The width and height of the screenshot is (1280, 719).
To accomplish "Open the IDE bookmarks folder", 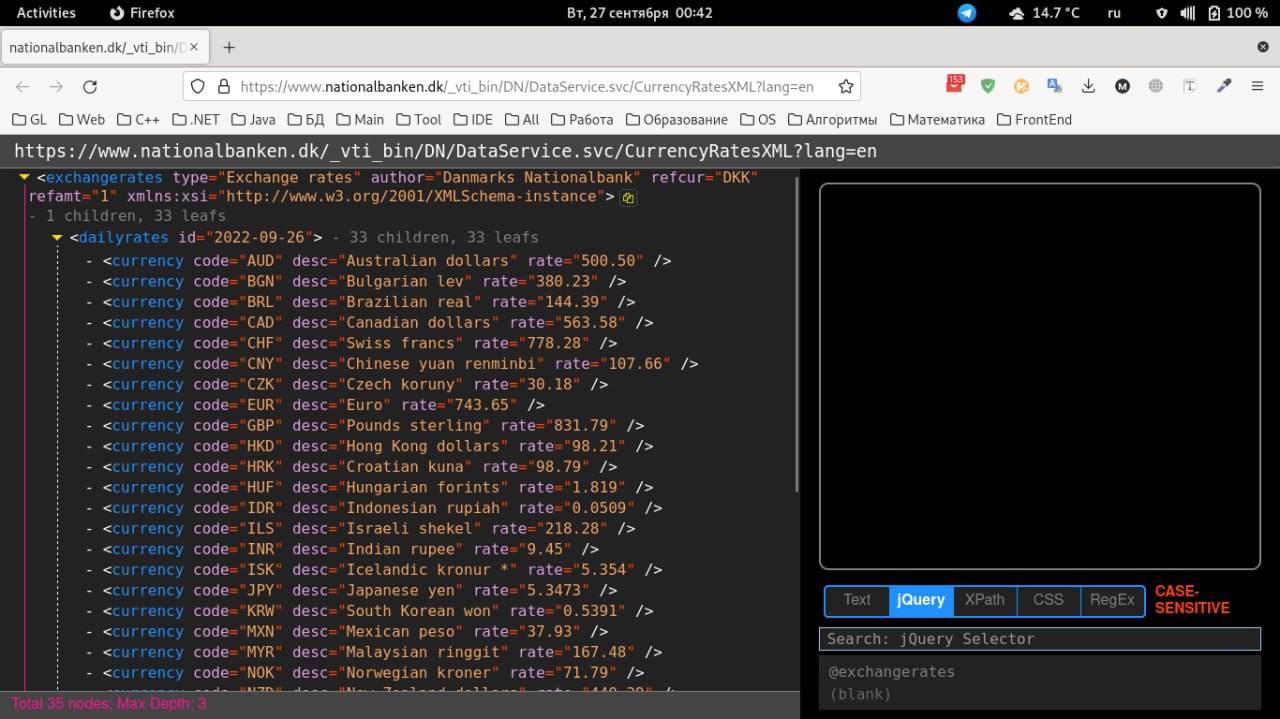I will click(x=473, y=119).
